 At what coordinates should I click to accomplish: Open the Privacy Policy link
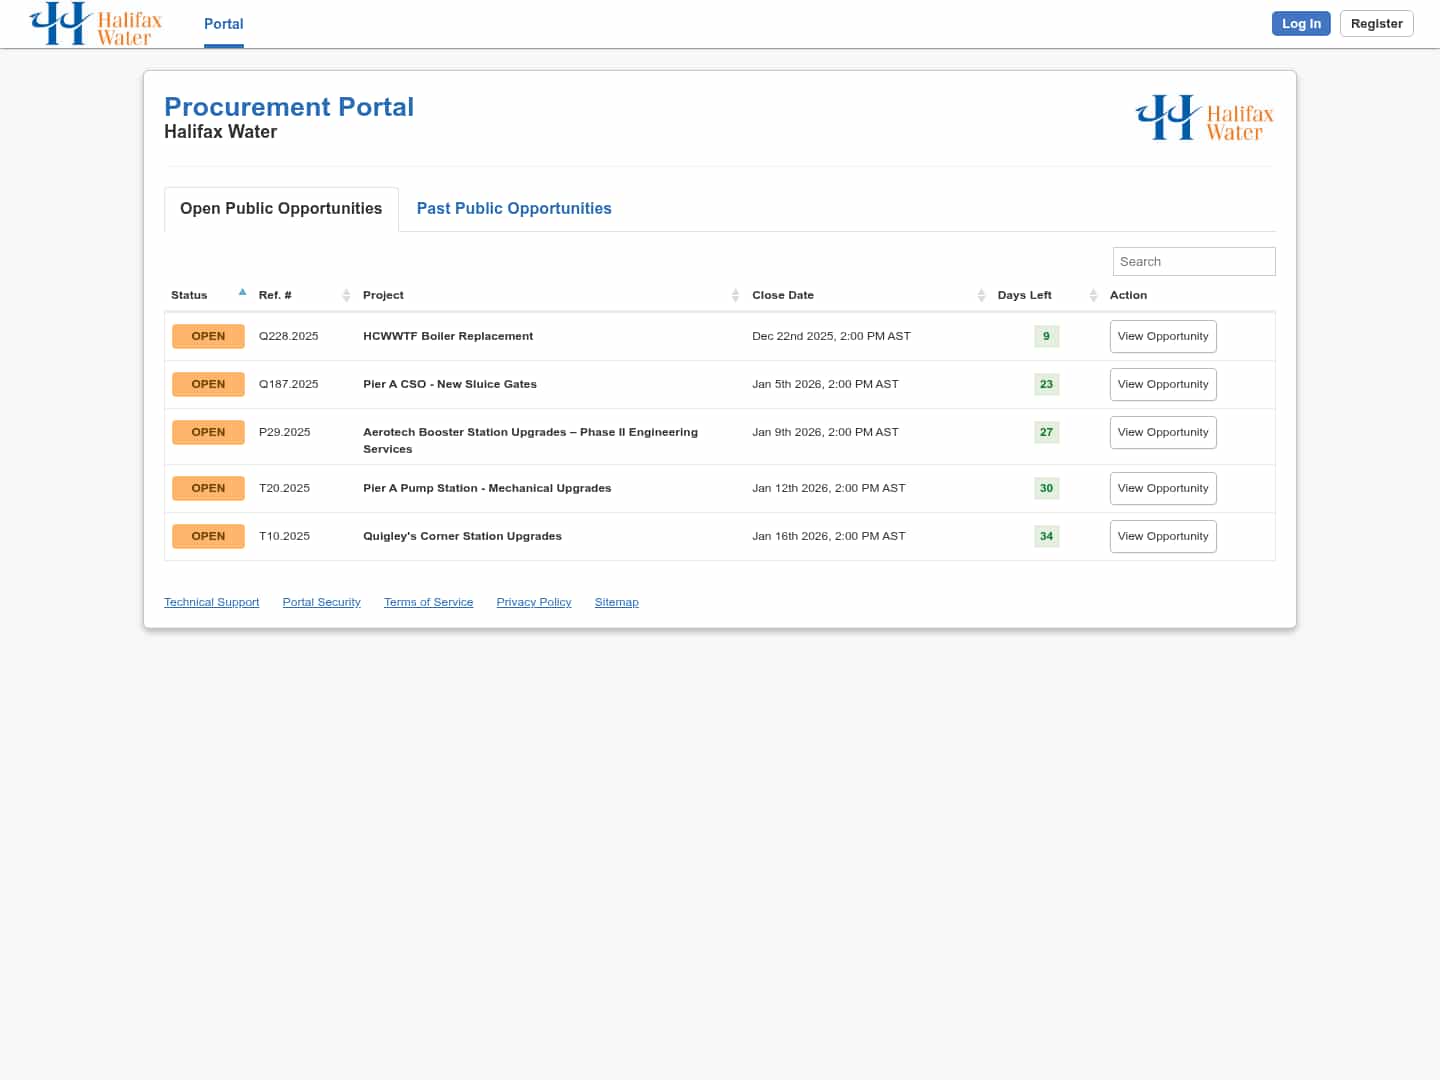tap(534, 602)
